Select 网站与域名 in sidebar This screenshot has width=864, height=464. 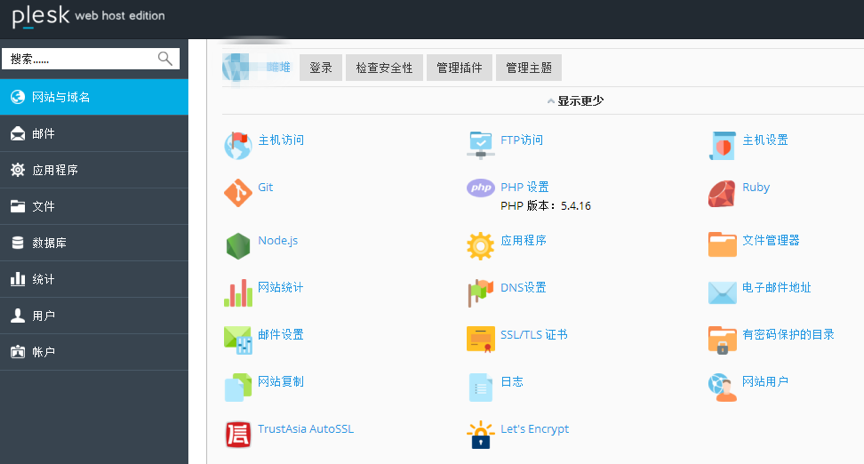94,97
